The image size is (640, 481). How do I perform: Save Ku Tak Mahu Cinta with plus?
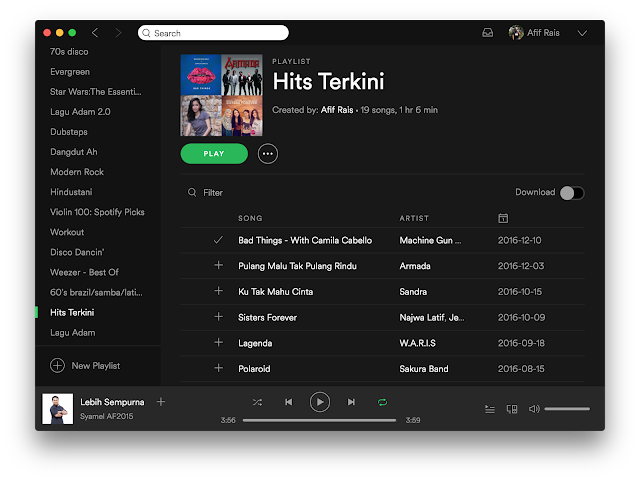(x=218, y=291)
